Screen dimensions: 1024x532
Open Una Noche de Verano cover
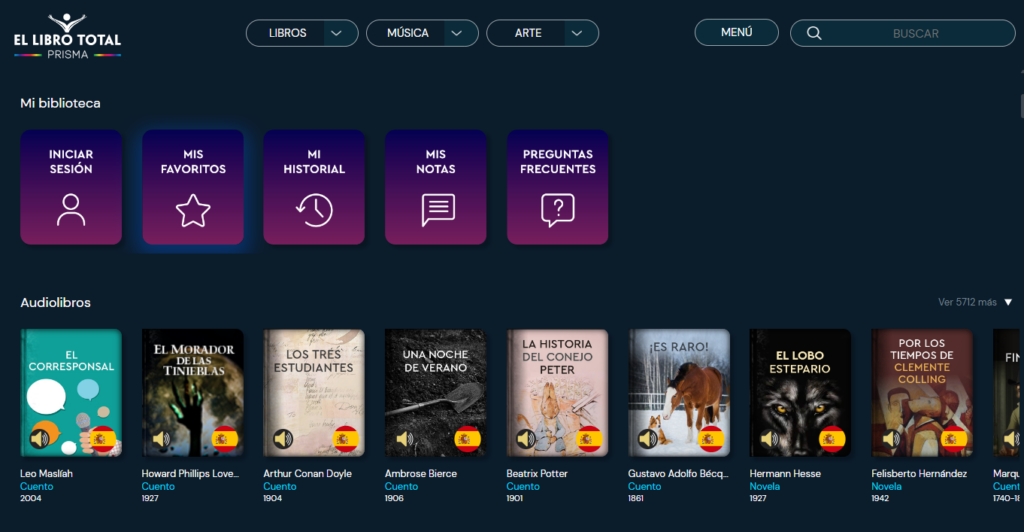(436, 392)
